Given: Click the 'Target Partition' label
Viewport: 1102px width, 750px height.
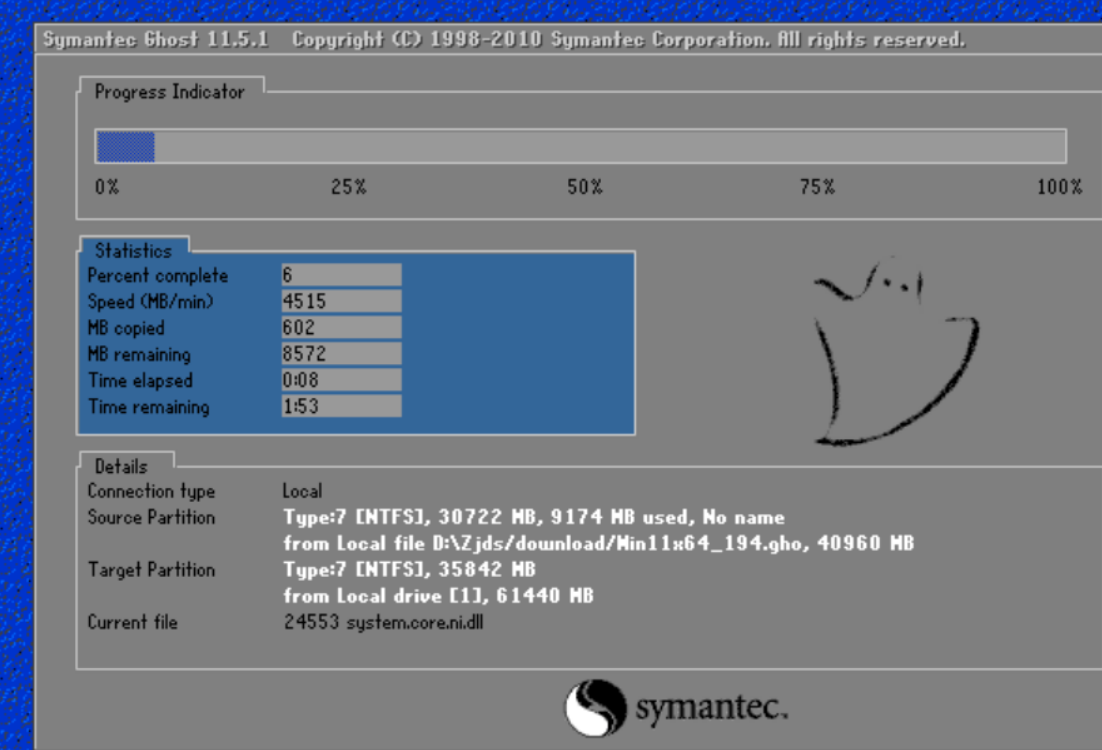Looking at the screenshot, I should click(x=151, y=569).
